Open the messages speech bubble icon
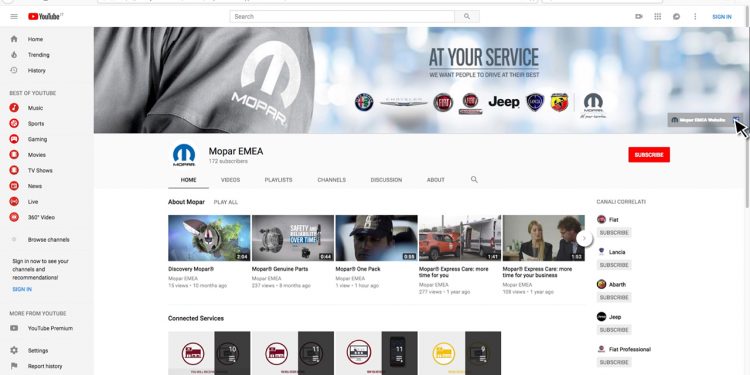 pyautogui.click(x=676, y=17)
